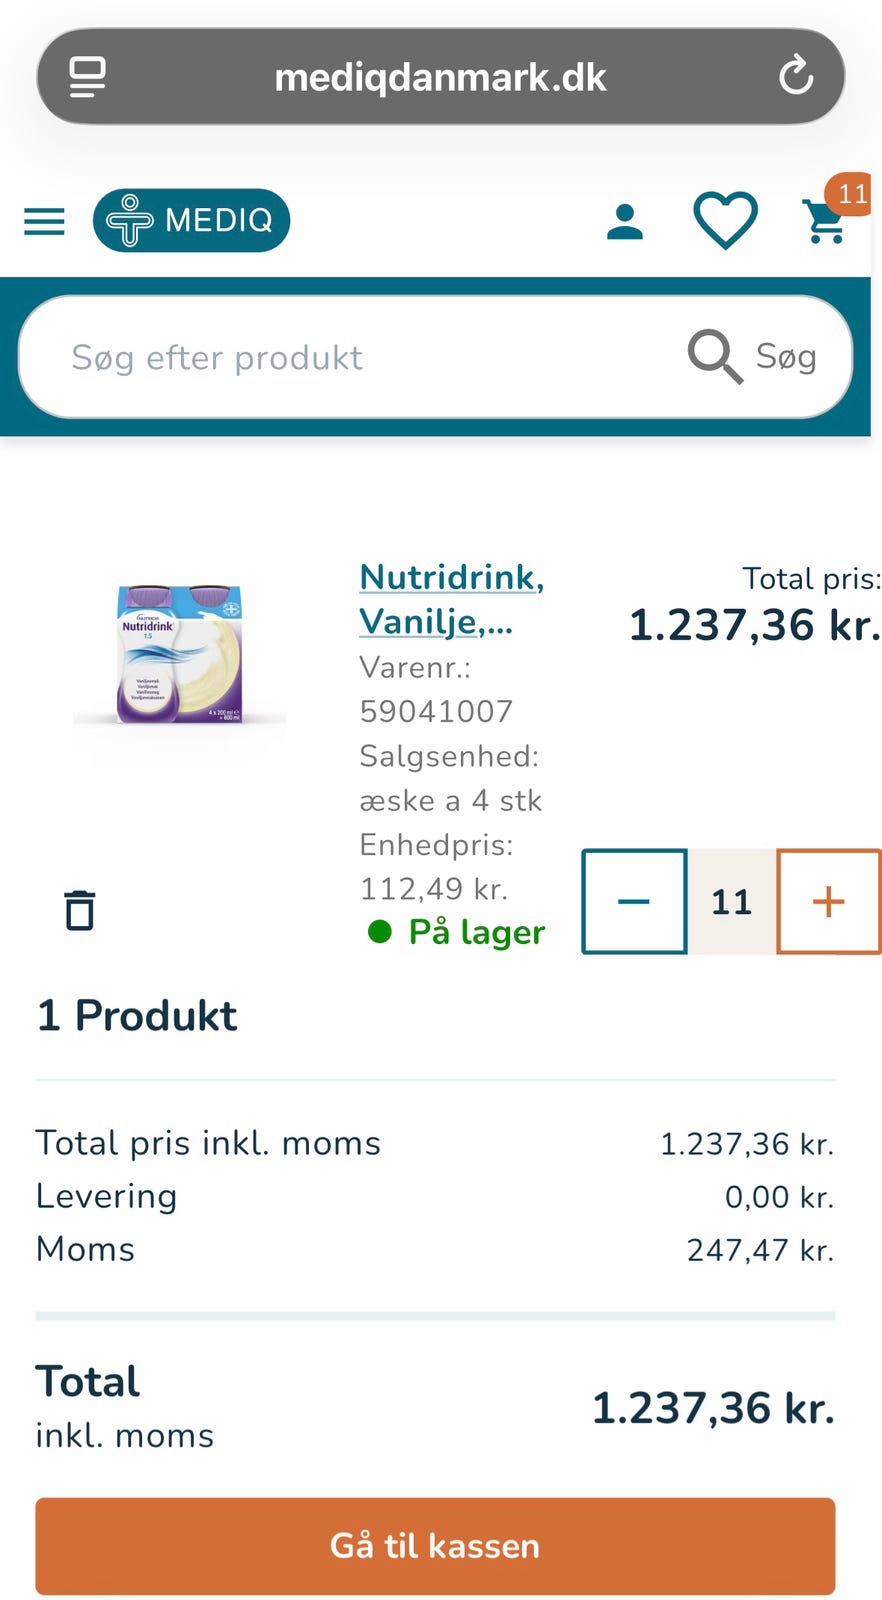This screenshot has height=1600, width=882.
Task: Increase Nutridrink quantity with plus button
Action: coord(828,901)
